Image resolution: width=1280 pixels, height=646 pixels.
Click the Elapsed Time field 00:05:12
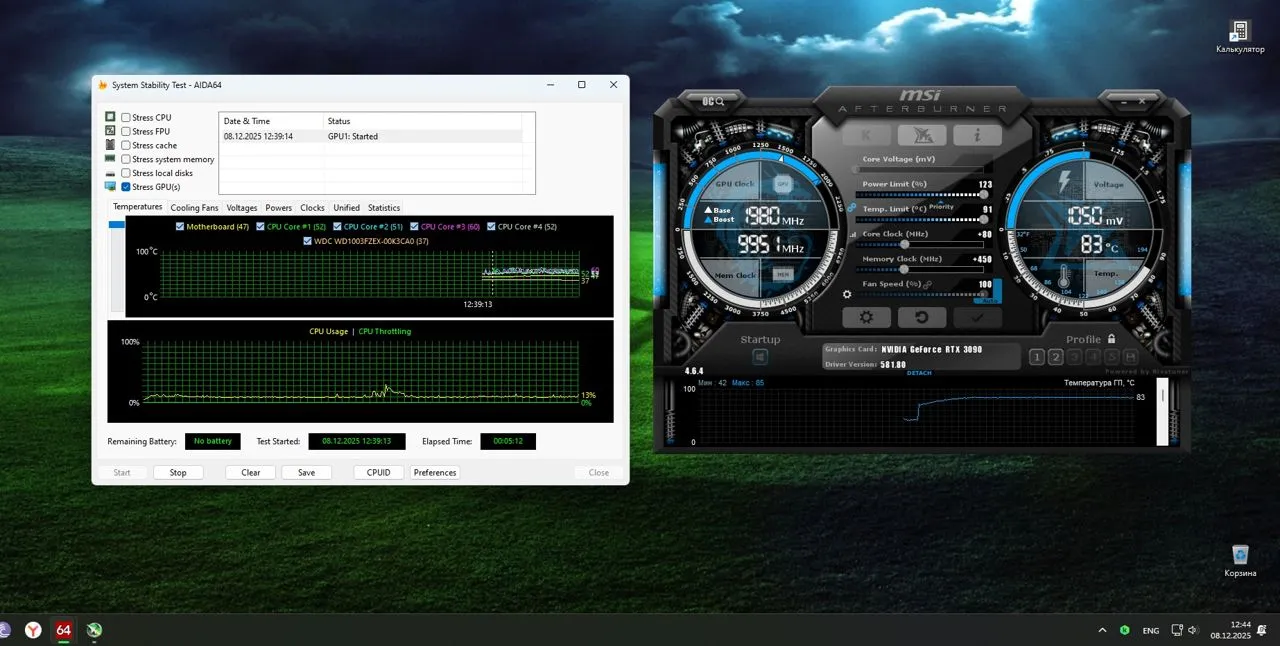click(508, 441)
